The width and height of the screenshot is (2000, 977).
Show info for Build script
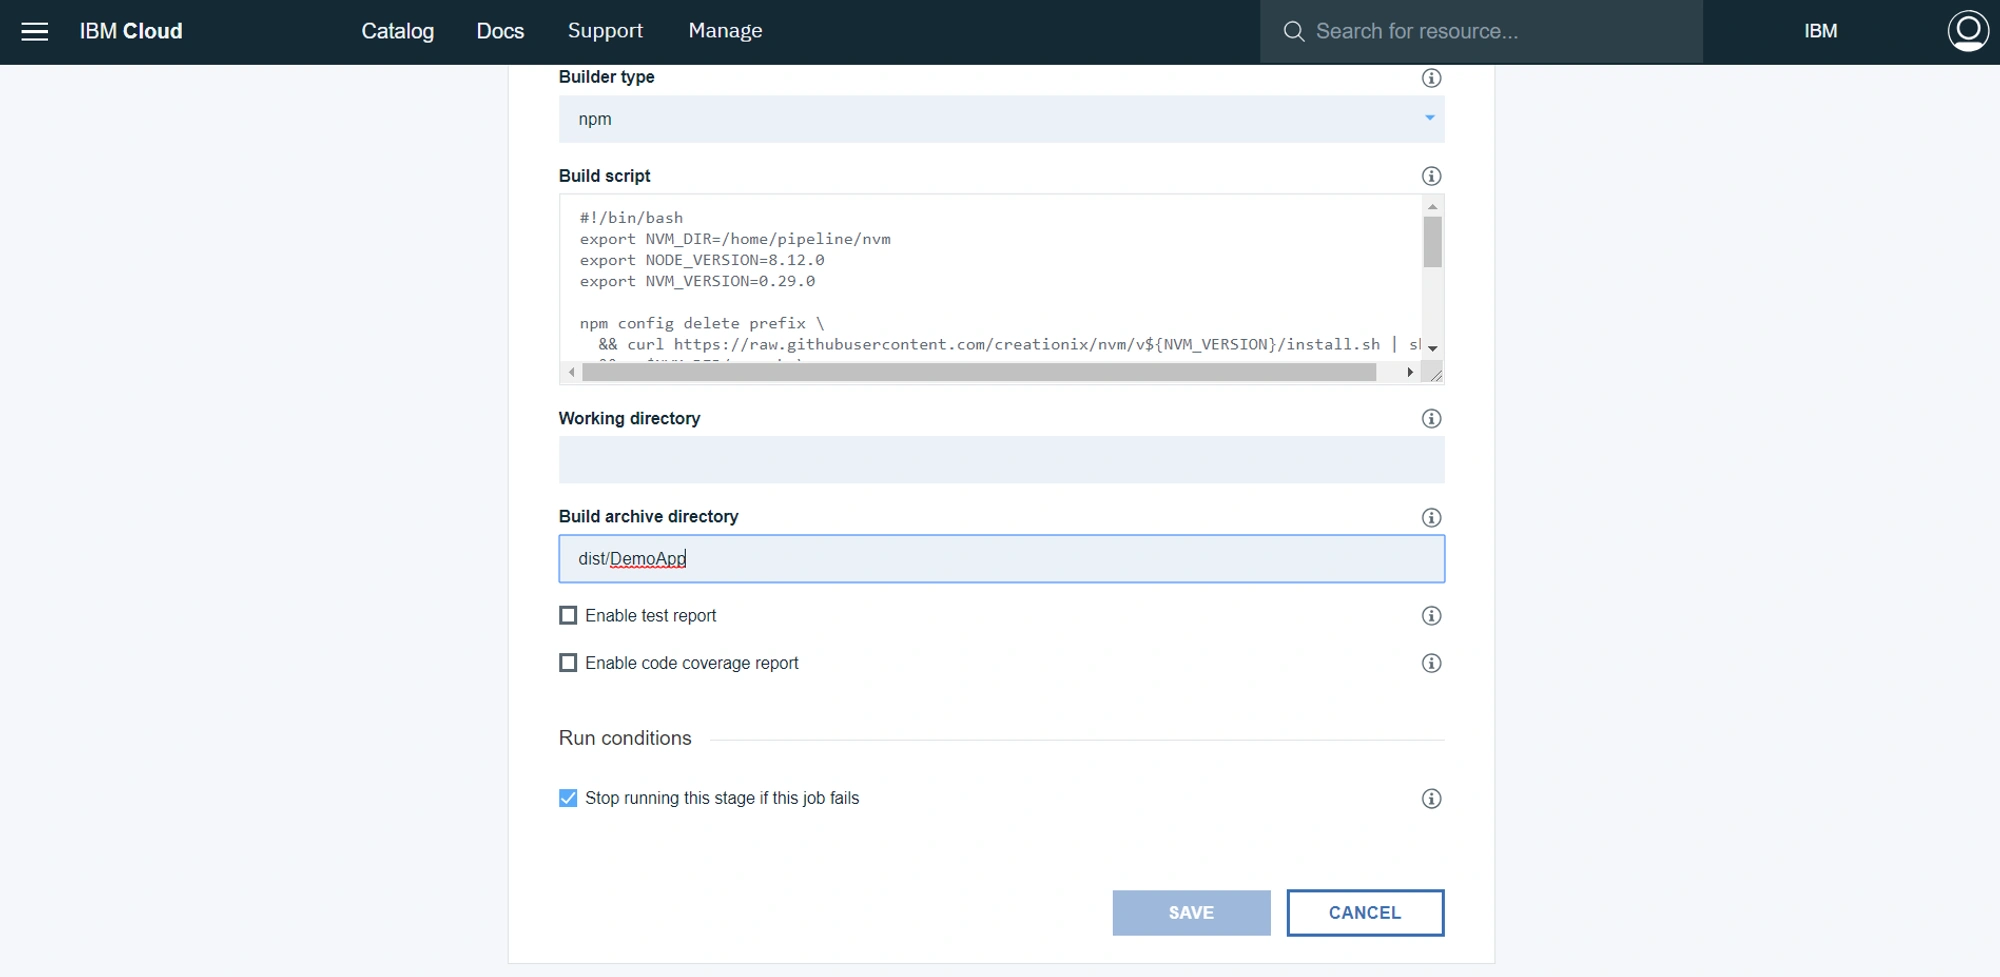[x=1431, y=176]
